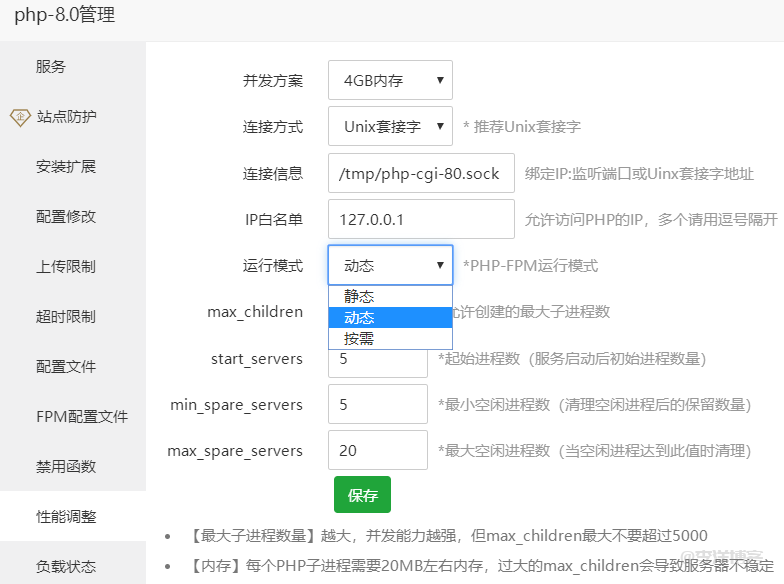Collapse the 运行模式 dropdown

click(390, 265)
